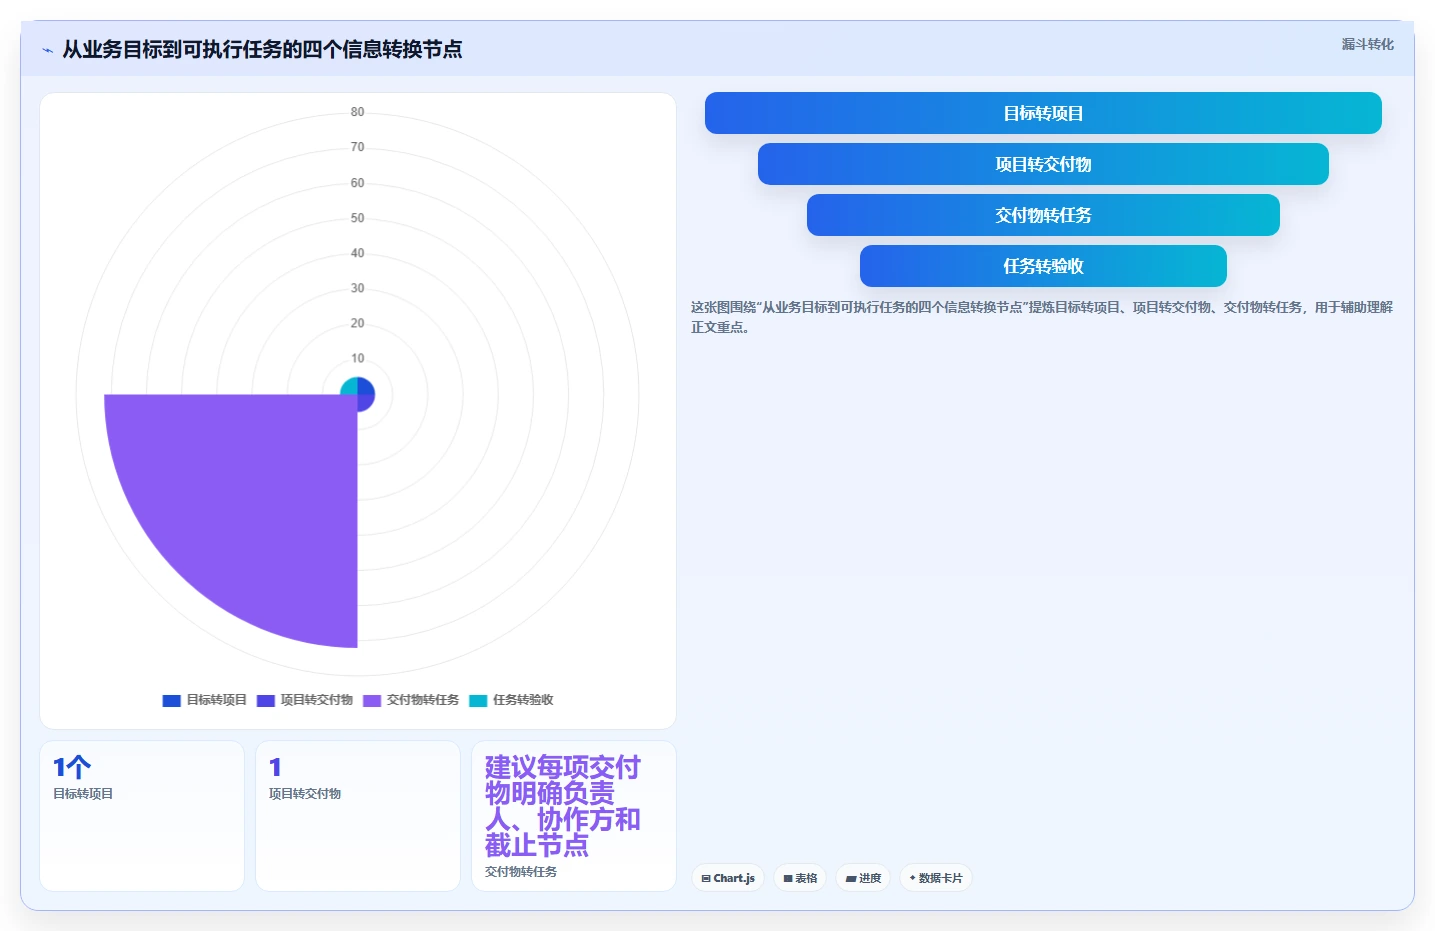
Task: Click the 项目转交付物 legend label text
Action: [316, 700]
